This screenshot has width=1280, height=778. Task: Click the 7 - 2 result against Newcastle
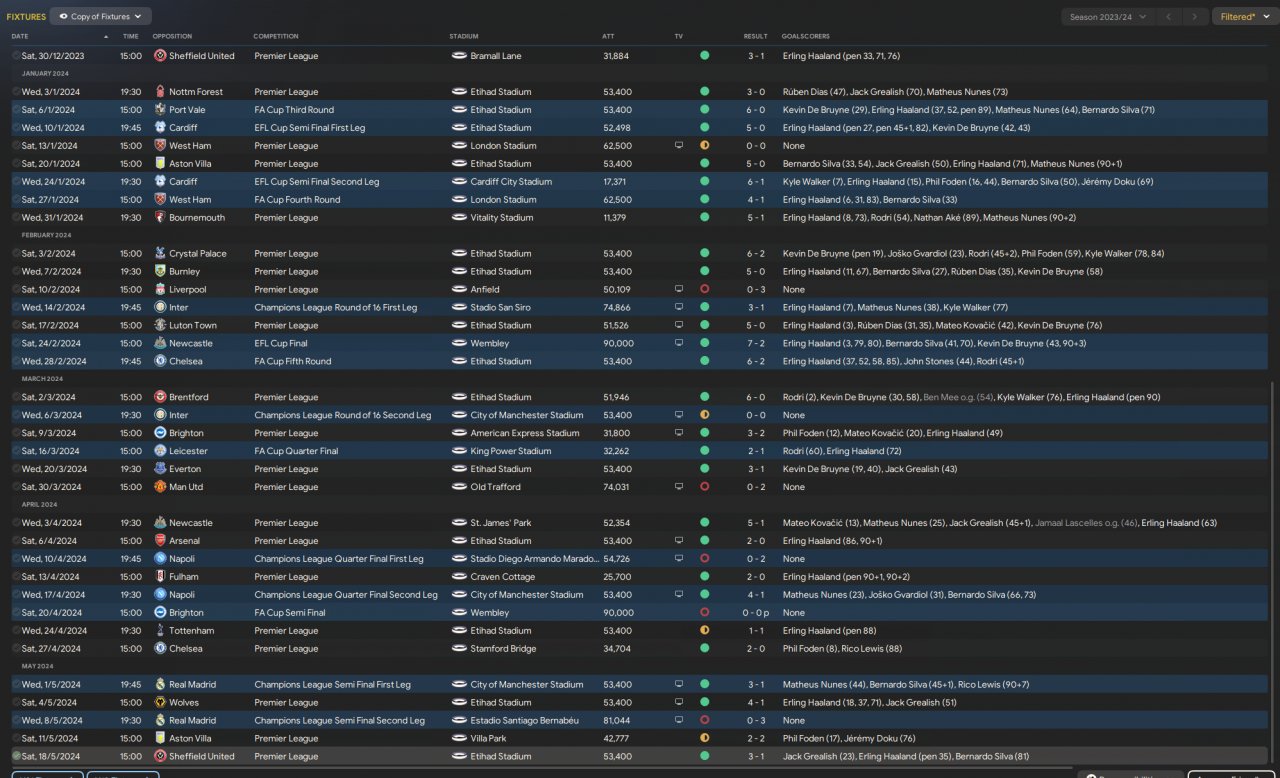tap(756, 344)
